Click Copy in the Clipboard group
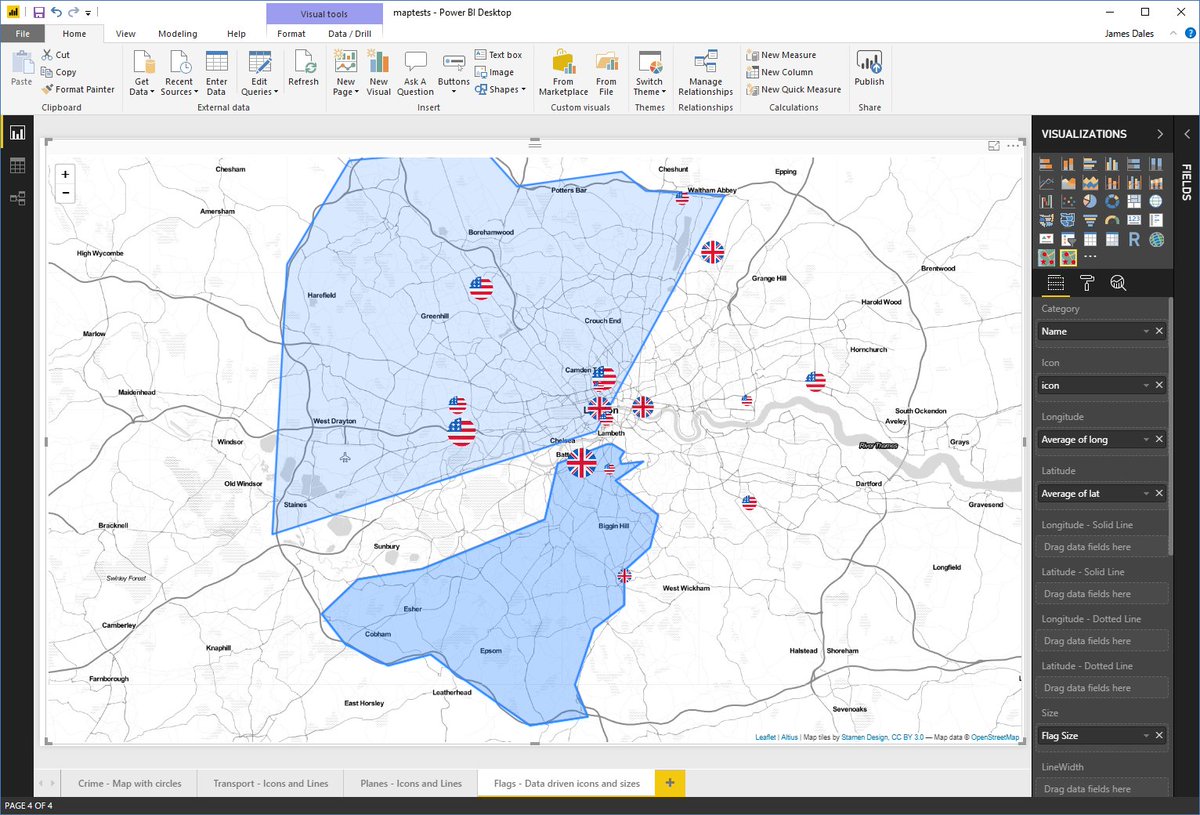 pyautogui.click(x=59, y=72)
